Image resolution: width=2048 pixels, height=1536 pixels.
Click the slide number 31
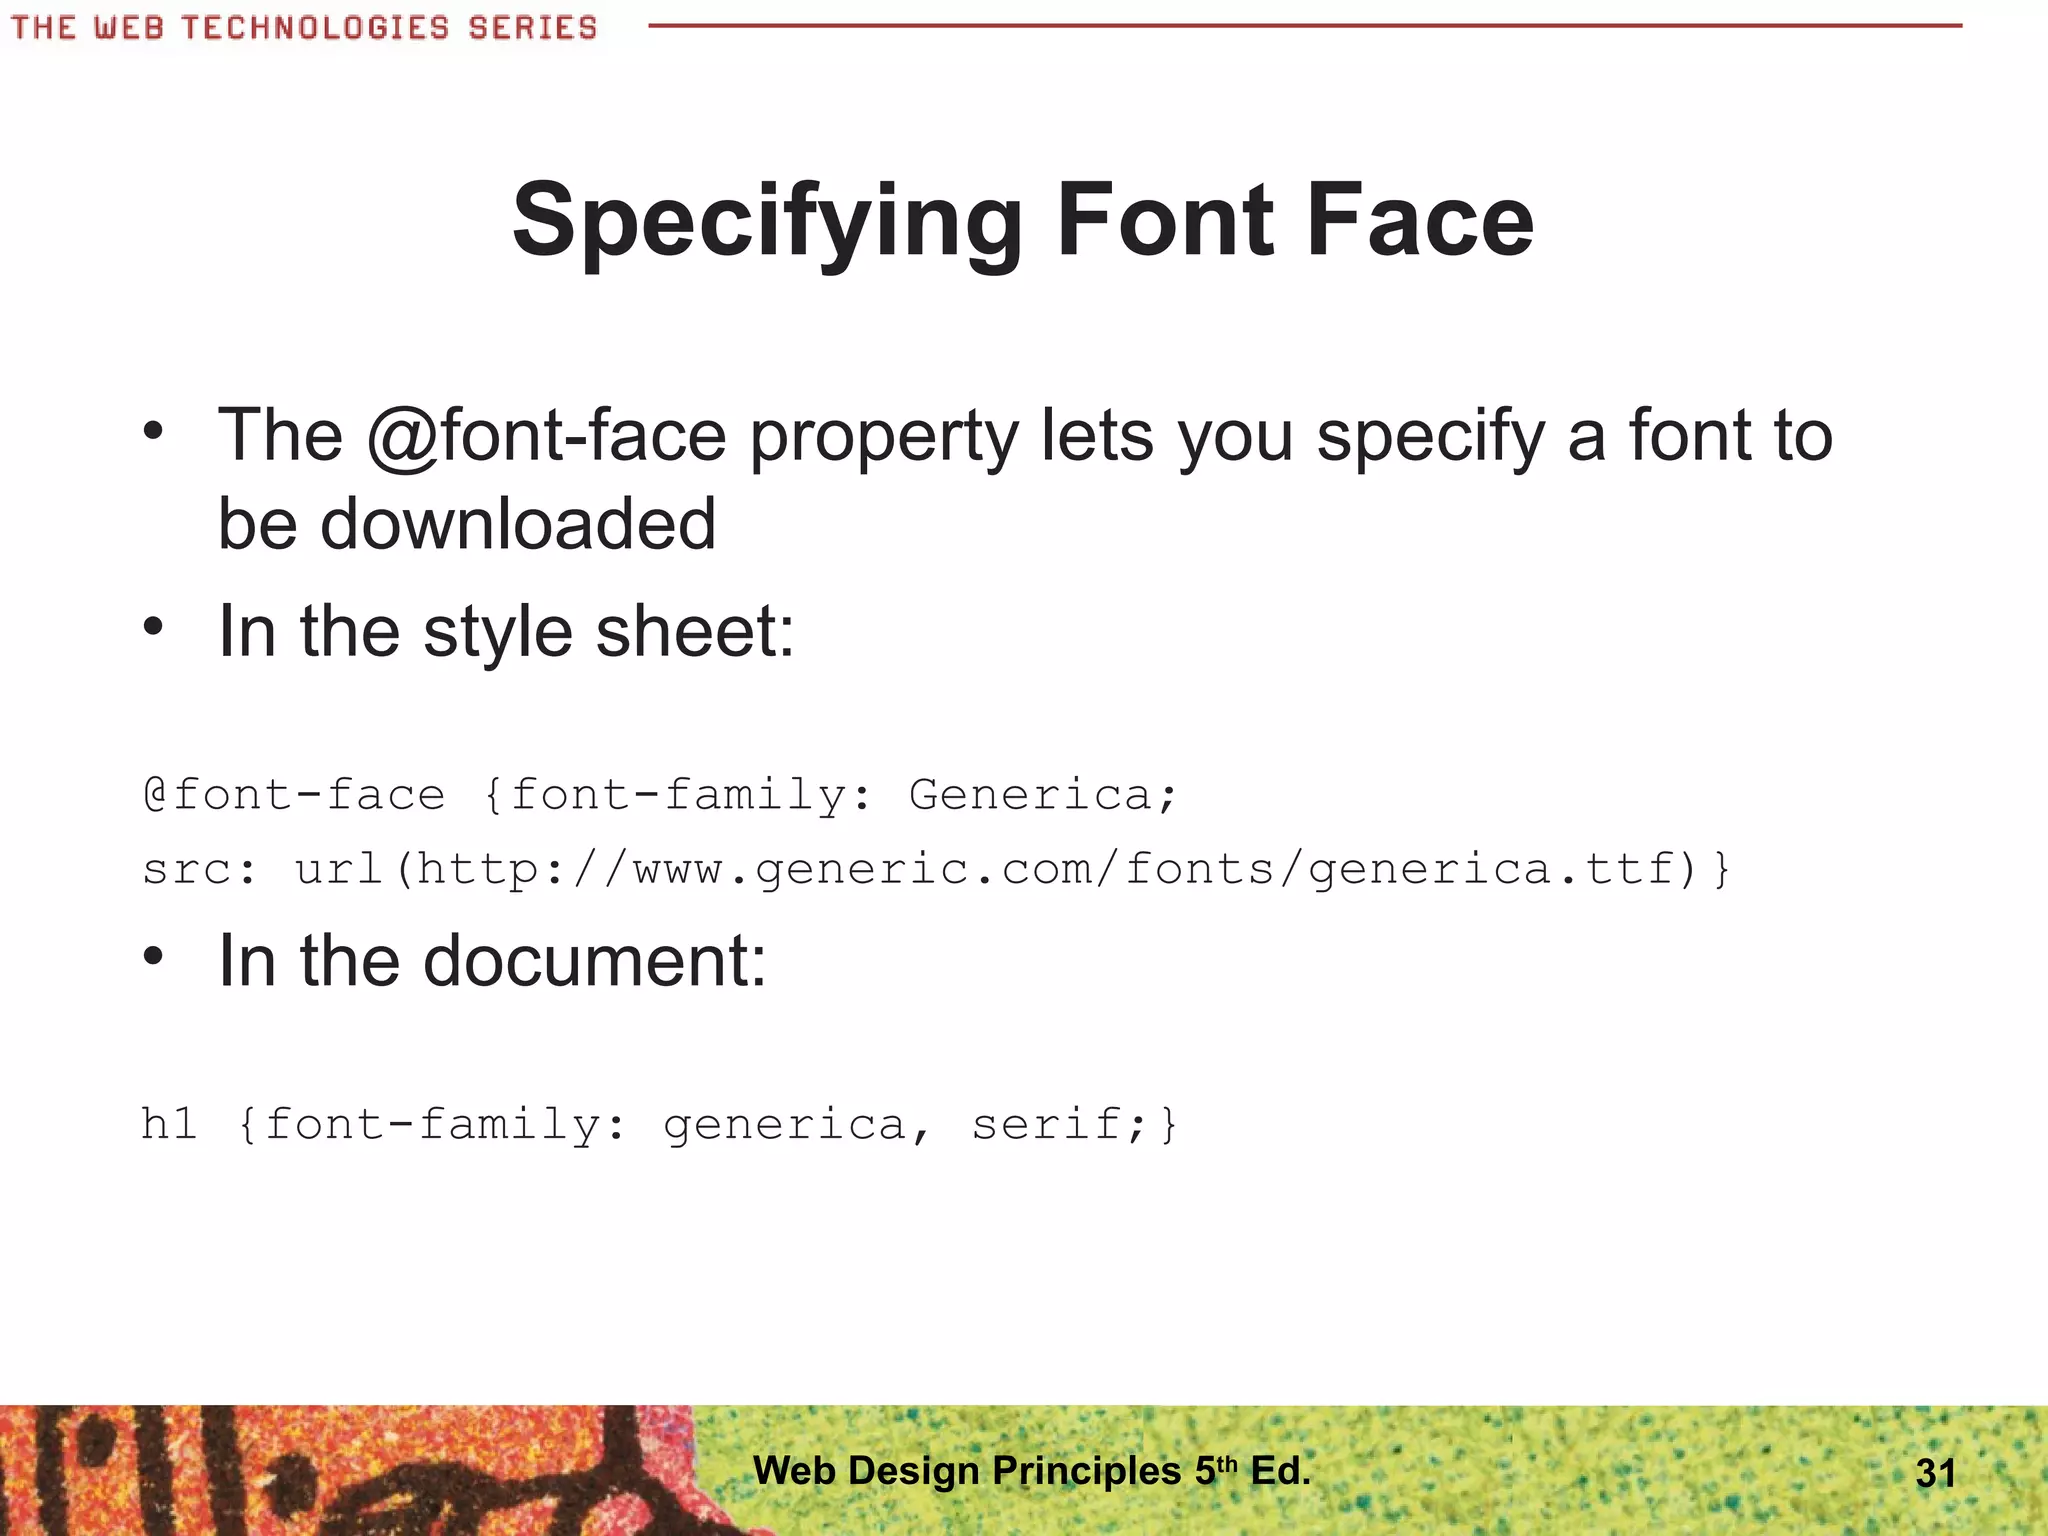coord(1936,1473)
